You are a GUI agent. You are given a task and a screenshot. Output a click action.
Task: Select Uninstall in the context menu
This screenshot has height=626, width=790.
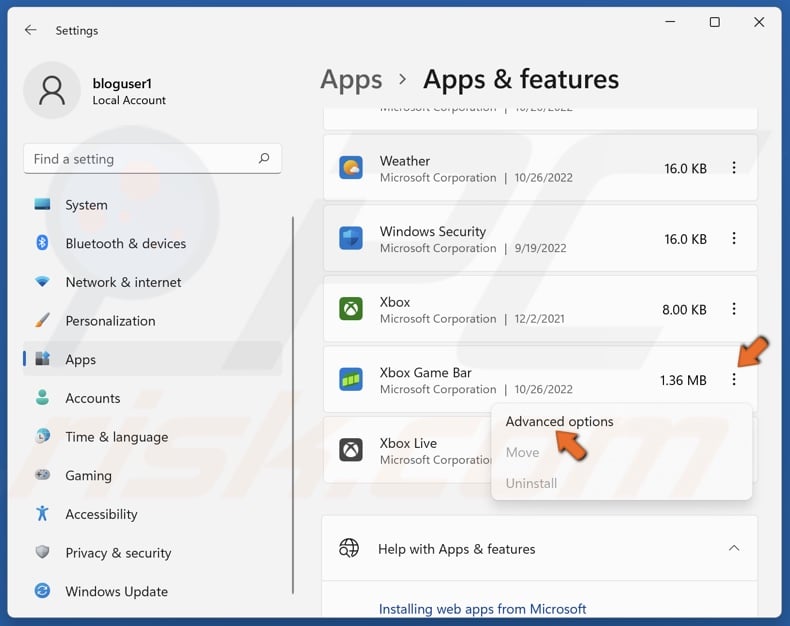[x=531, y=484]
